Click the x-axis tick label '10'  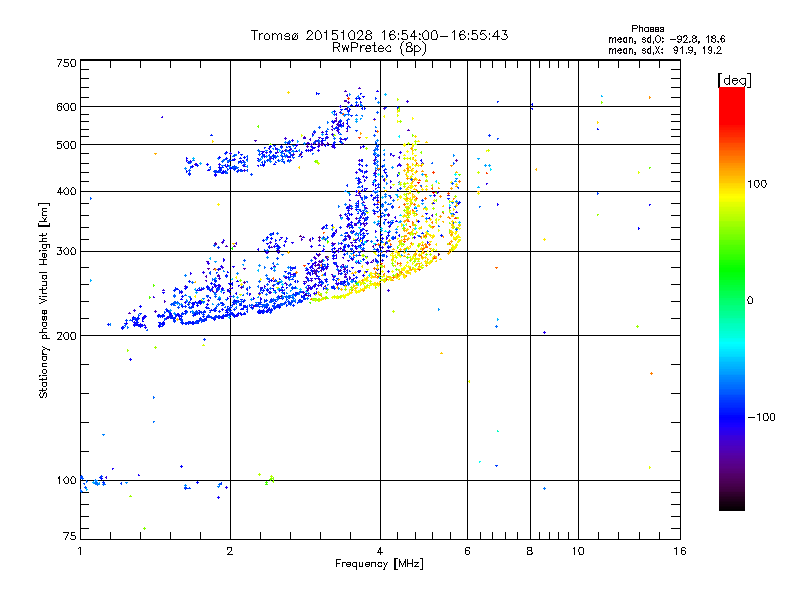pyautogui.click(x=578, y=551)
